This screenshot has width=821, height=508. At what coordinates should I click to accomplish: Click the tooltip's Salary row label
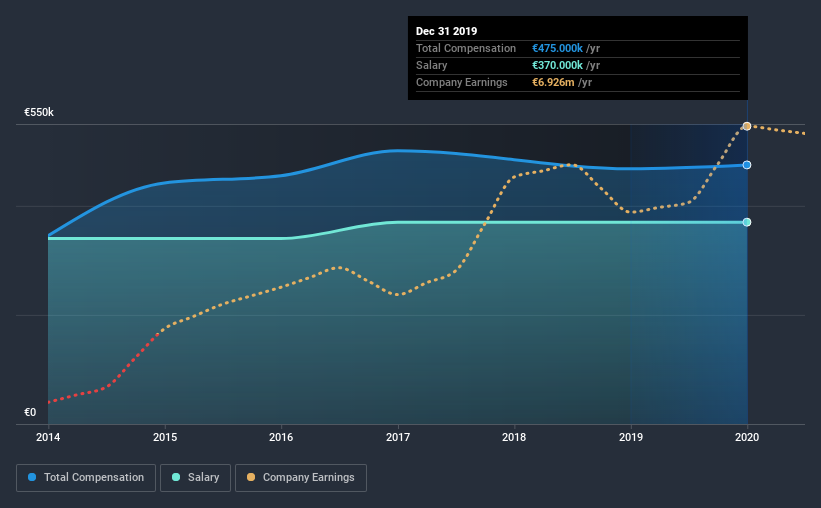pyautogui.click(x=431, y=65)
